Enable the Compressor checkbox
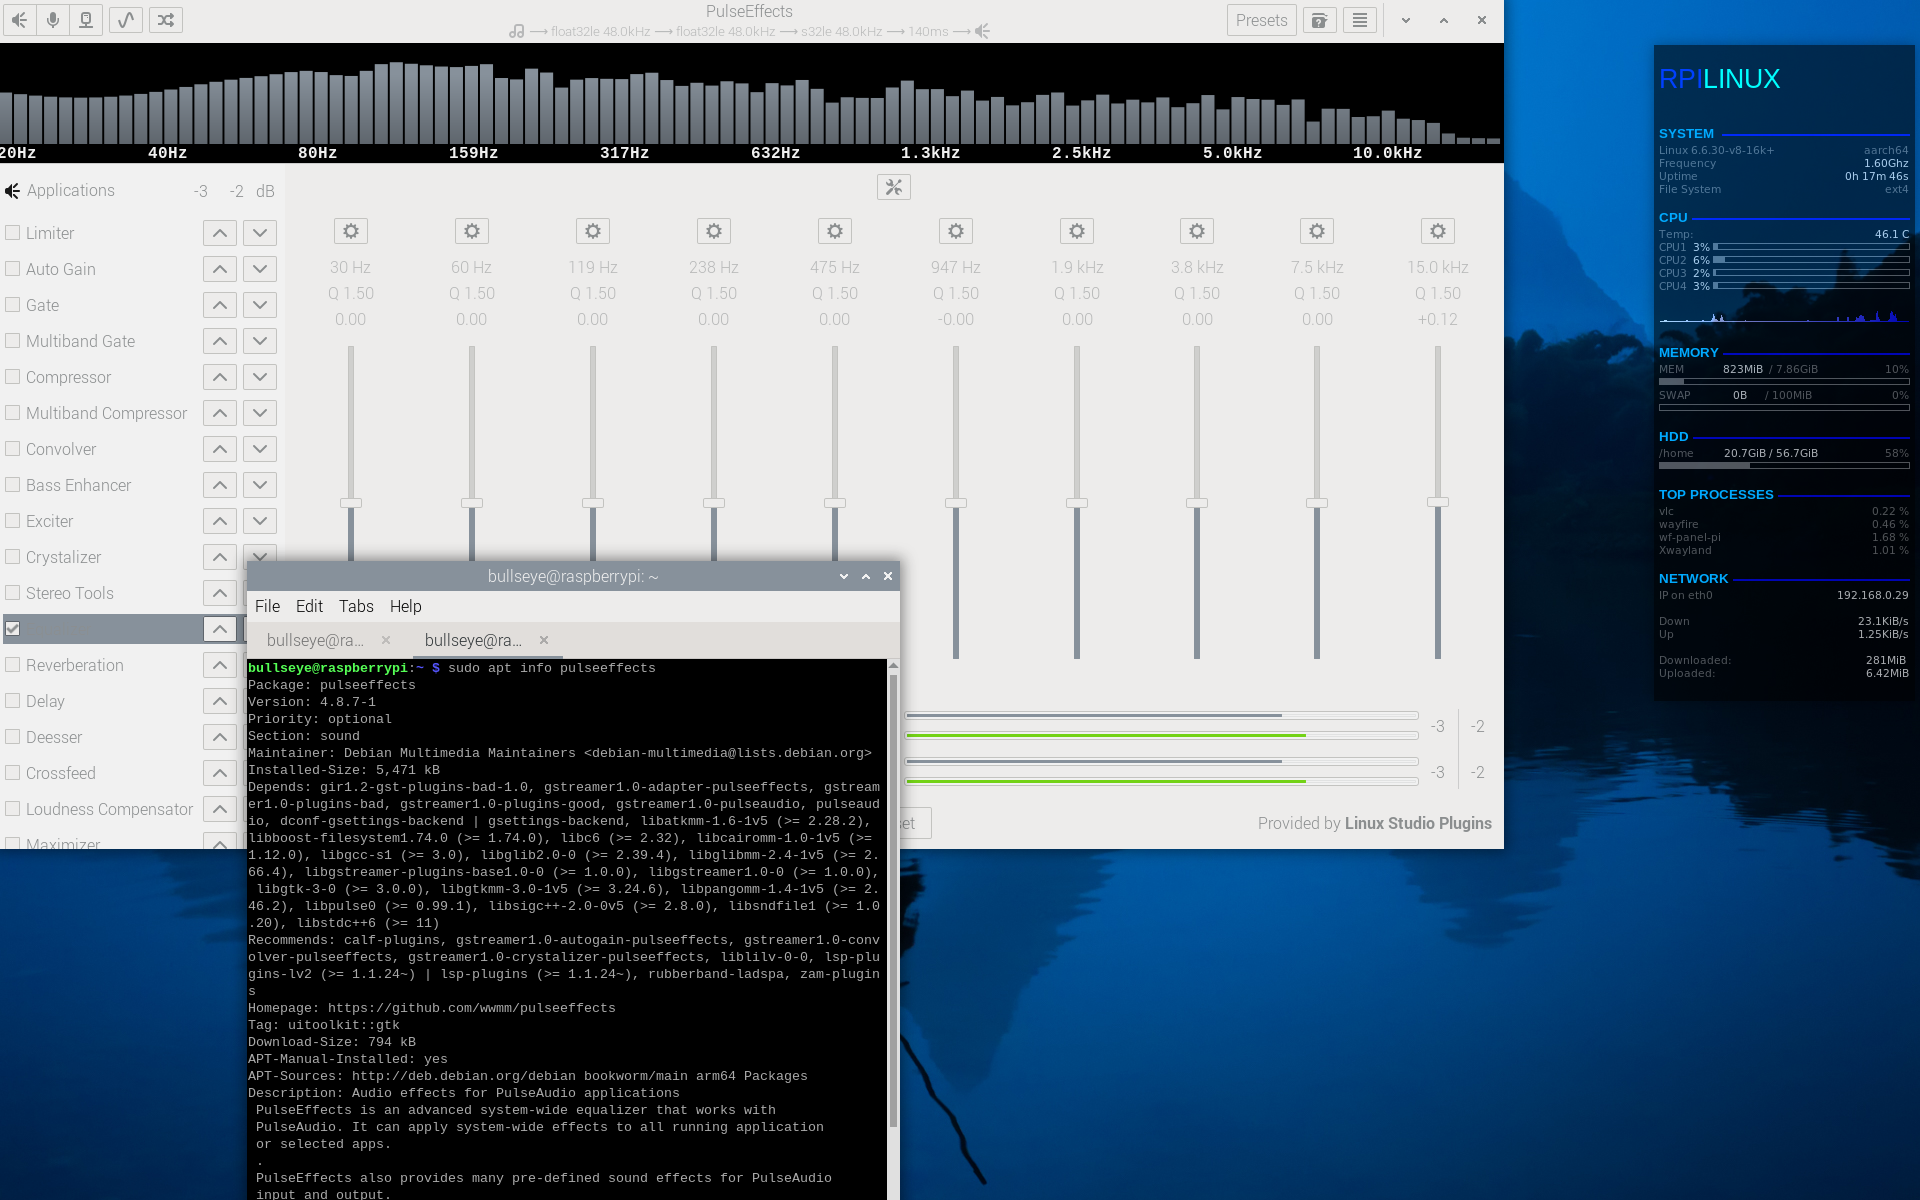 click(x=13, y=377)
